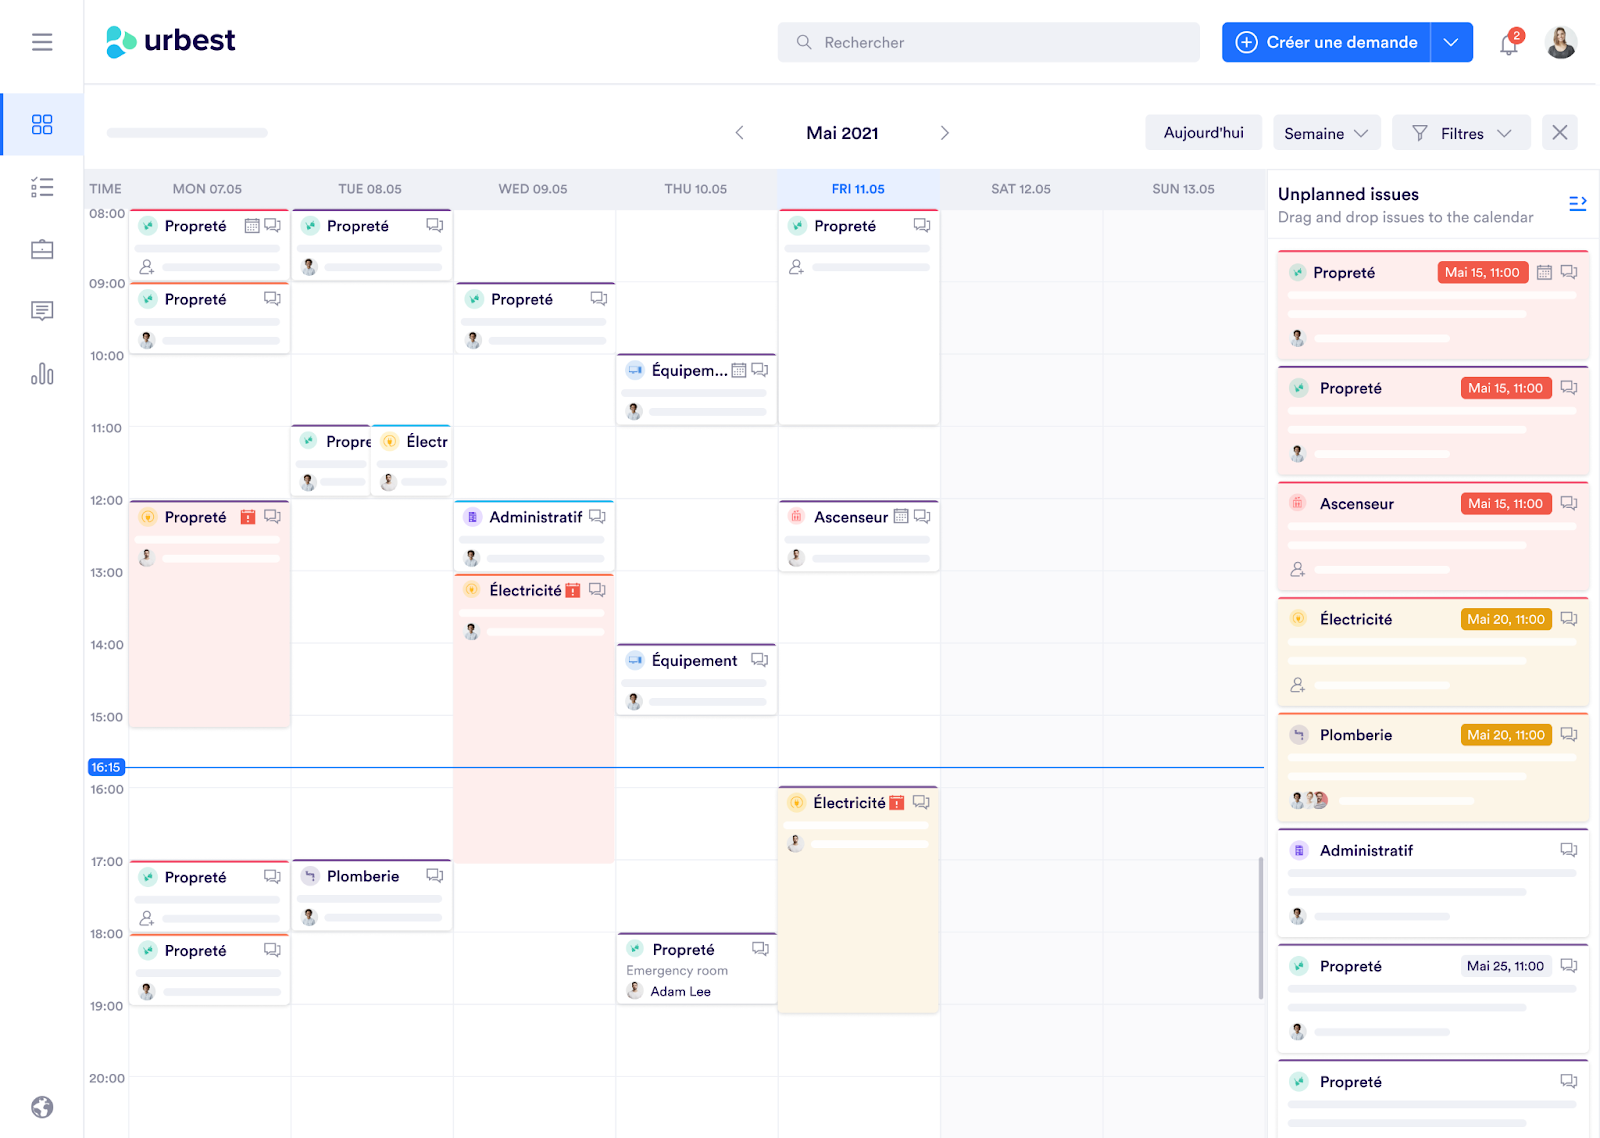Click the calendar icon on the Équipem... event
1600x1138 pixels.
(740, 369)
